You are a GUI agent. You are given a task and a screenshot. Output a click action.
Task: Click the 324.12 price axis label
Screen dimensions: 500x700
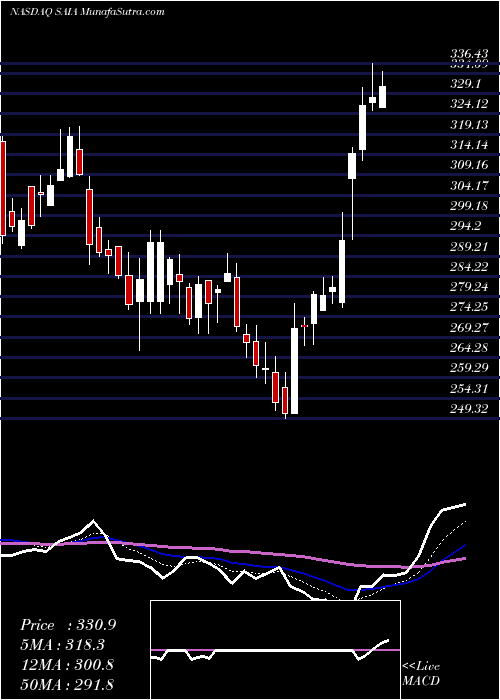click(x=469, y=104)
